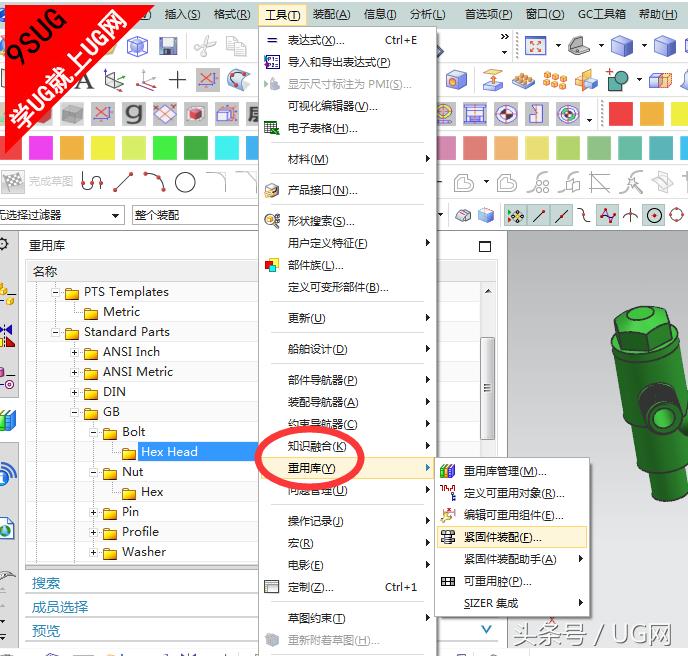688x656 pixels.
Task: Toggle snap end point option
Action: click(x=539, y=215)
